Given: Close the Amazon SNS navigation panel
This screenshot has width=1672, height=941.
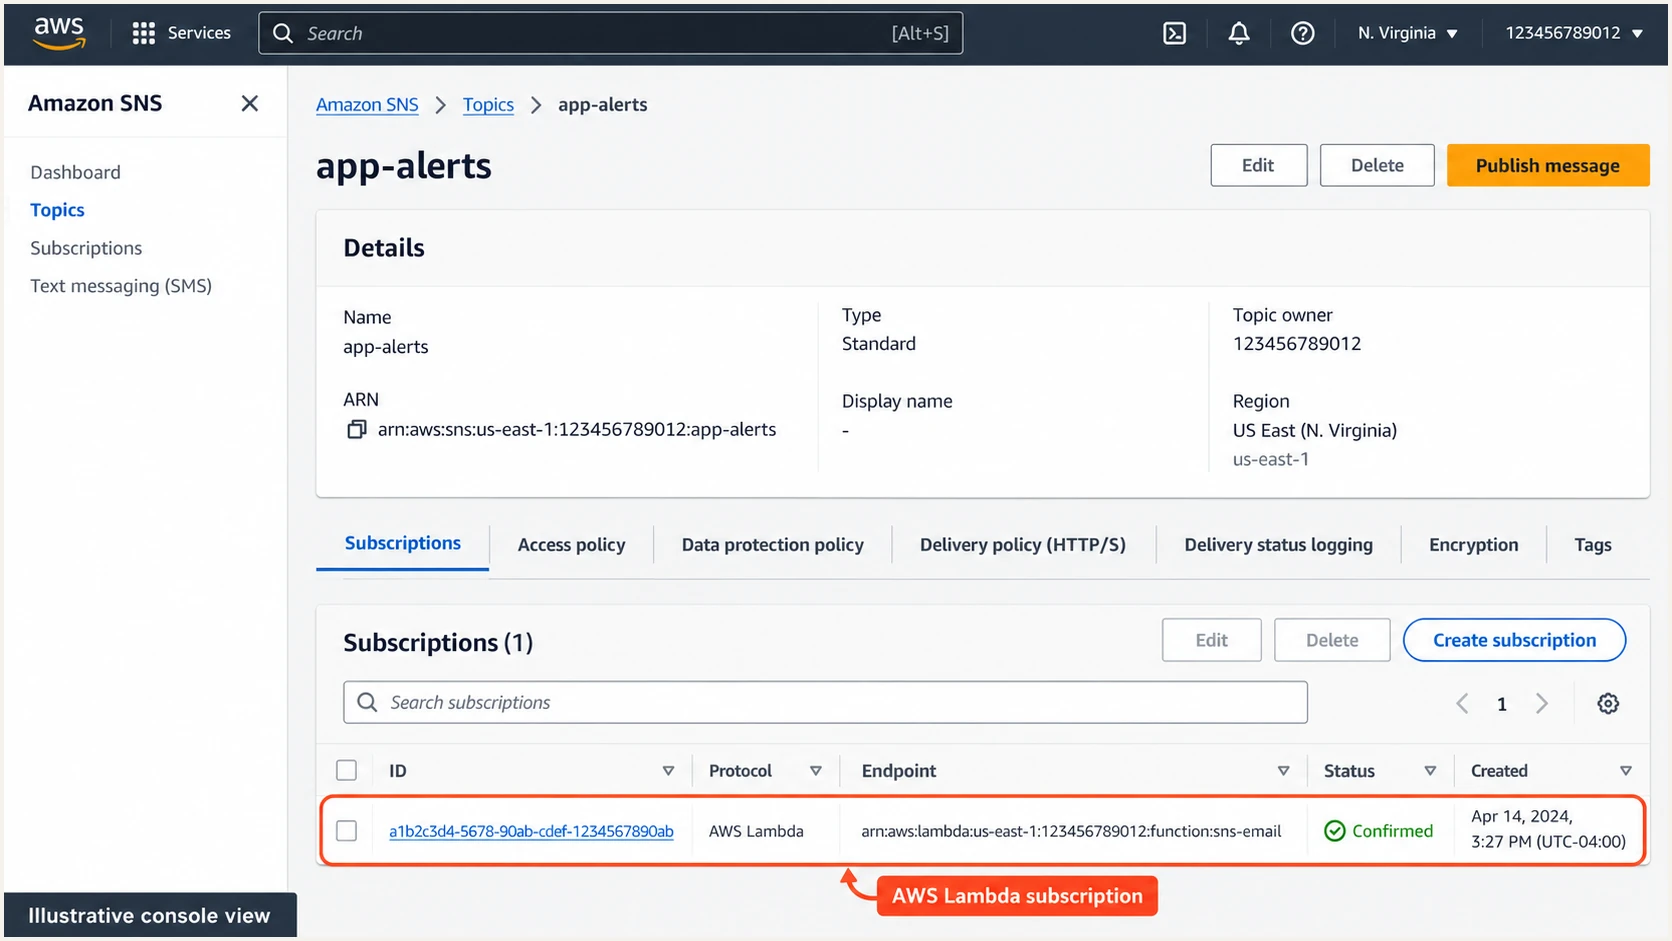Looking at the screenshot, I should (250, 103).
